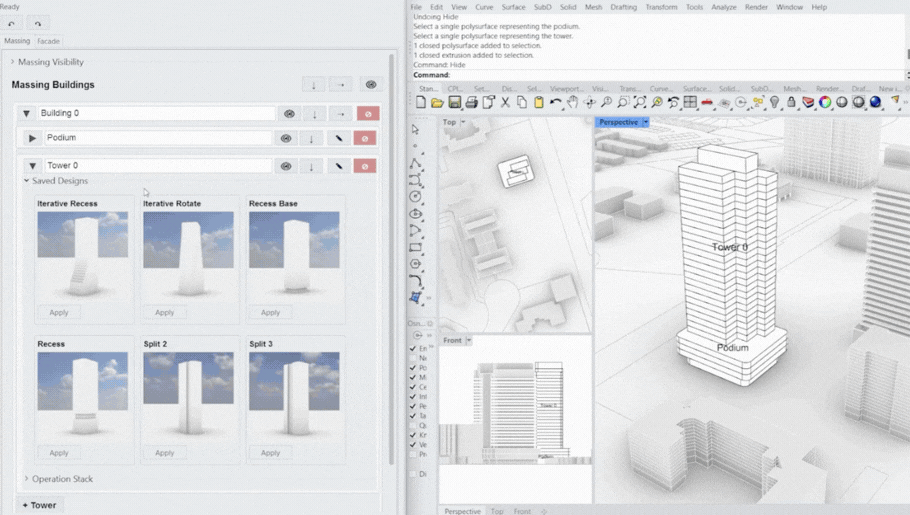Click the left panel vertical scrollbar
The width and height of the screenshot is (910, 515).
coord(392,258)
